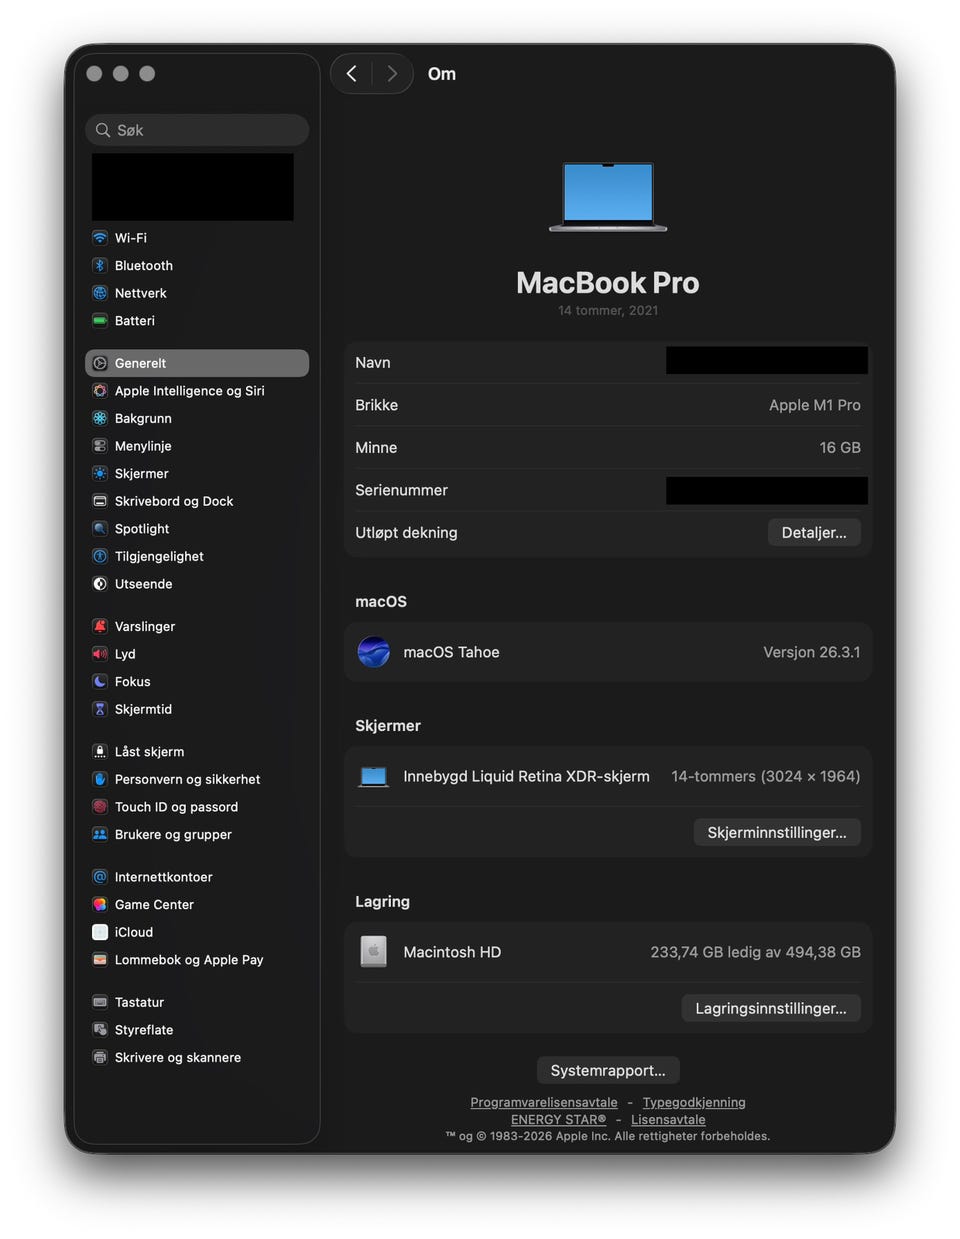This screenshot has width=960, height=1239.
Task: Click Innebygd Liquid Retina XDR-skjerm text
Action: [526, 776]
